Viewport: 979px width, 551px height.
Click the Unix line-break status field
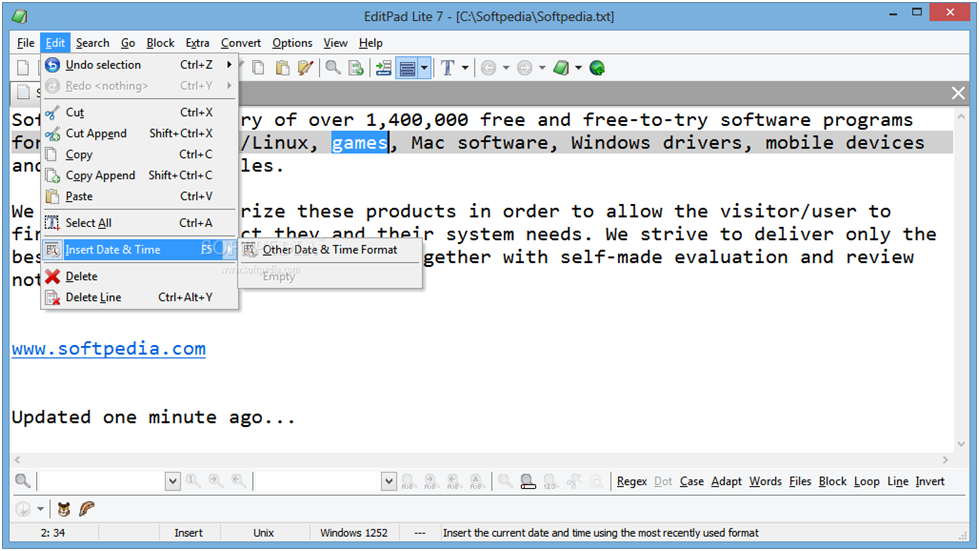pyautogui.click(x=263, y=533)
